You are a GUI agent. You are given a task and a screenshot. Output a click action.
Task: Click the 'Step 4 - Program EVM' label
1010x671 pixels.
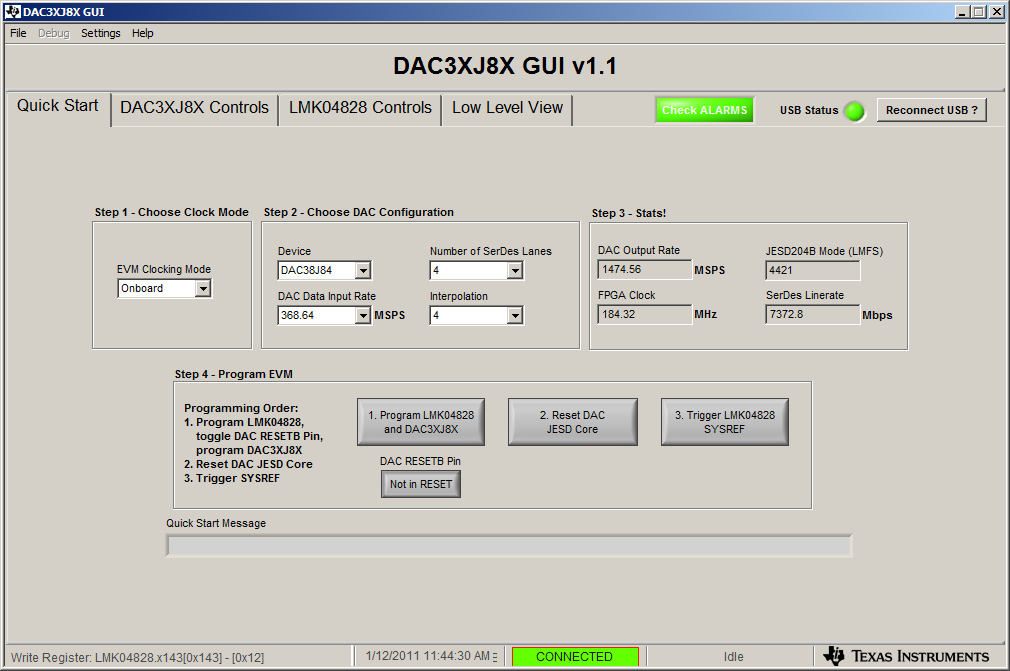coord(234,374)
